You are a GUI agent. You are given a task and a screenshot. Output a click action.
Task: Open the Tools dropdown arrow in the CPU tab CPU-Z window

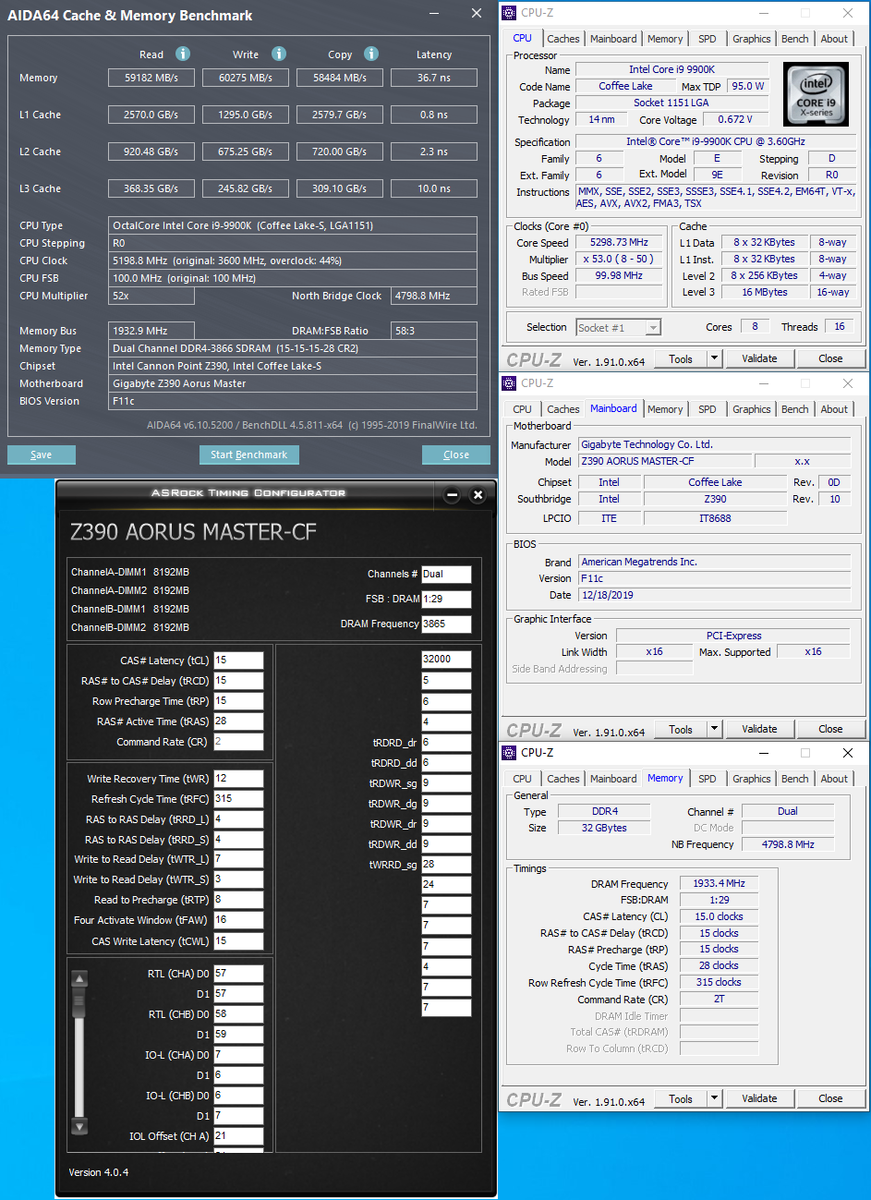(714, 358)
